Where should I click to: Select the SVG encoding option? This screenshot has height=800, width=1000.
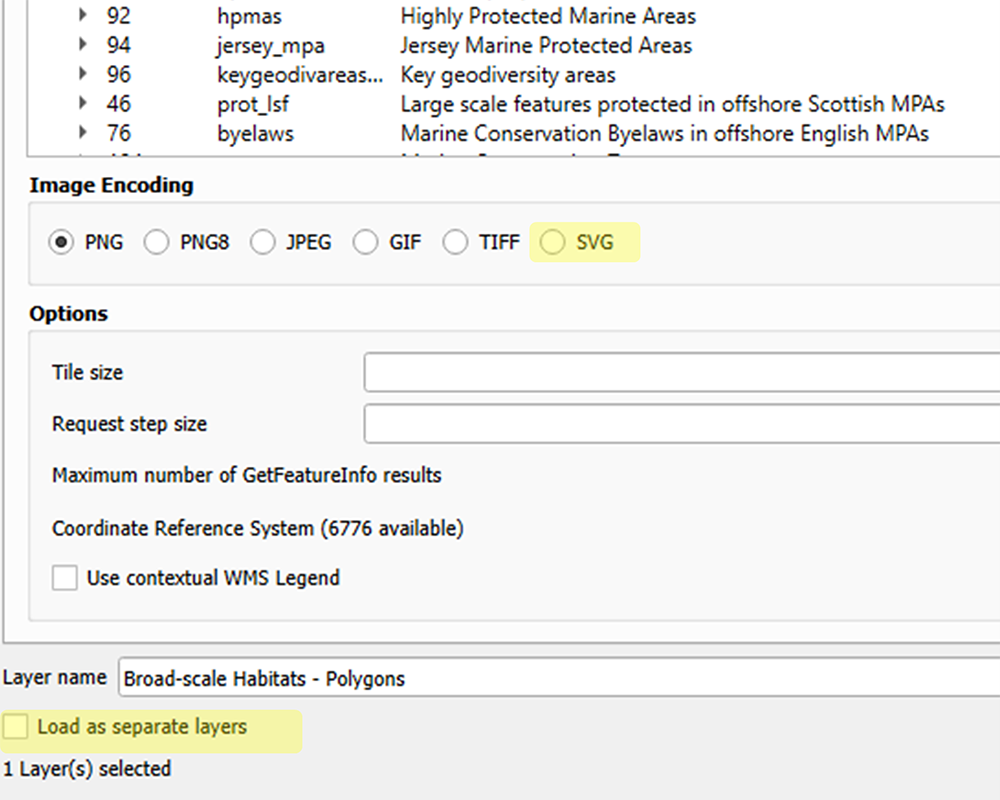553,243
